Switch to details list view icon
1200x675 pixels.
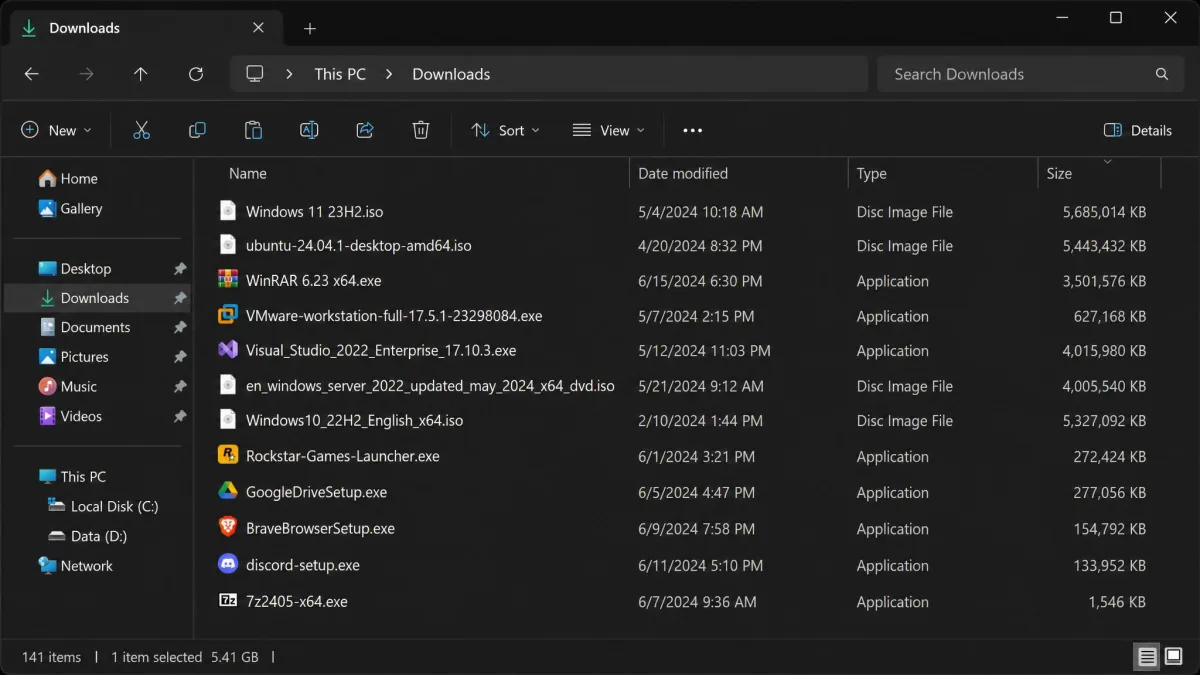click(1147, 657)
